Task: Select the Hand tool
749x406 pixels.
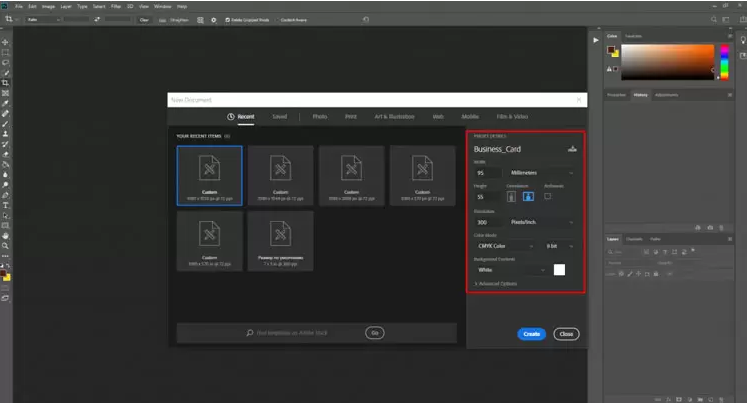Action: [5, 236]
